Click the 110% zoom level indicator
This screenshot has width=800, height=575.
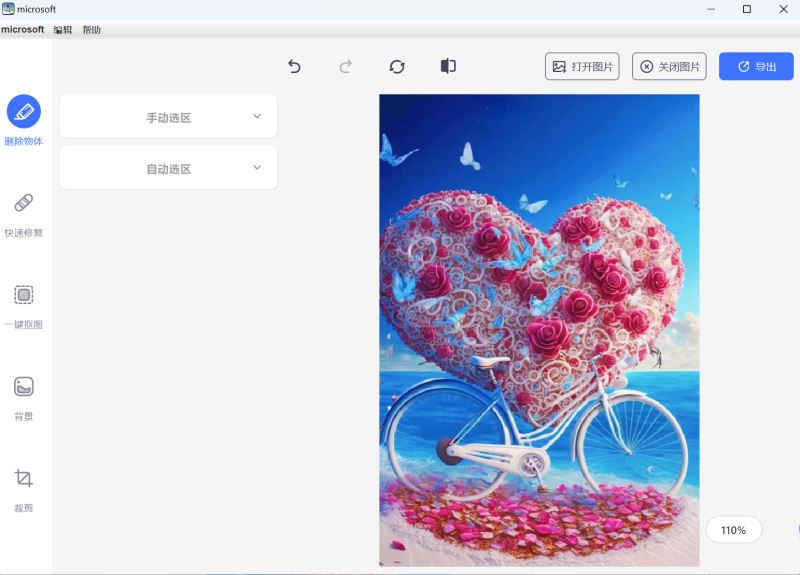click(x=734, y=530)
